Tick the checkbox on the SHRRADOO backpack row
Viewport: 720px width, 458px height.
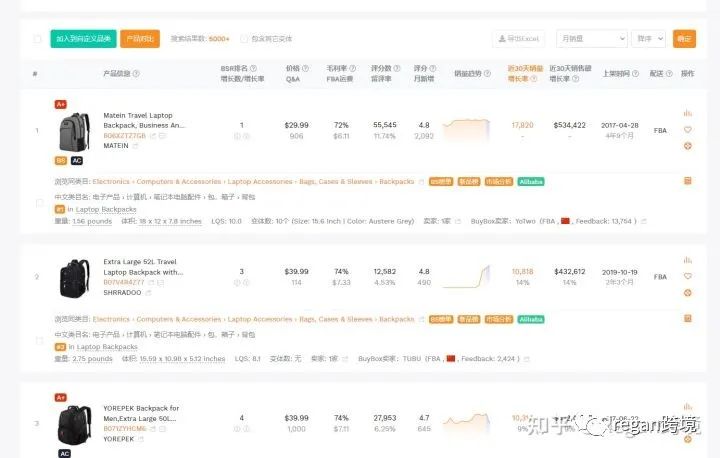pyautogui.click(x=39, y=340)
